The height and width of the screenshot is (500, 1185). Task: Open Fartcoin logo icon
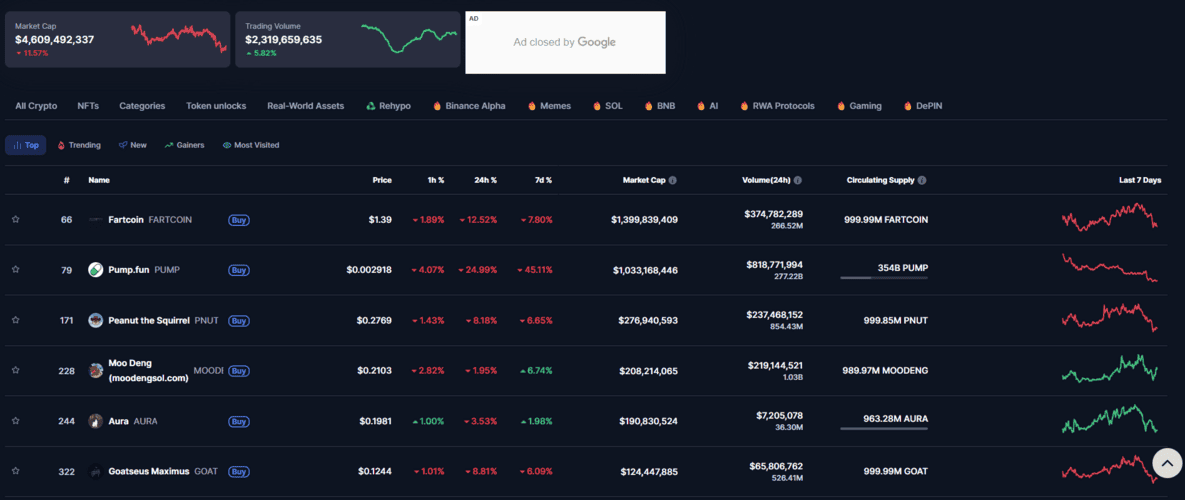(95, 220)
